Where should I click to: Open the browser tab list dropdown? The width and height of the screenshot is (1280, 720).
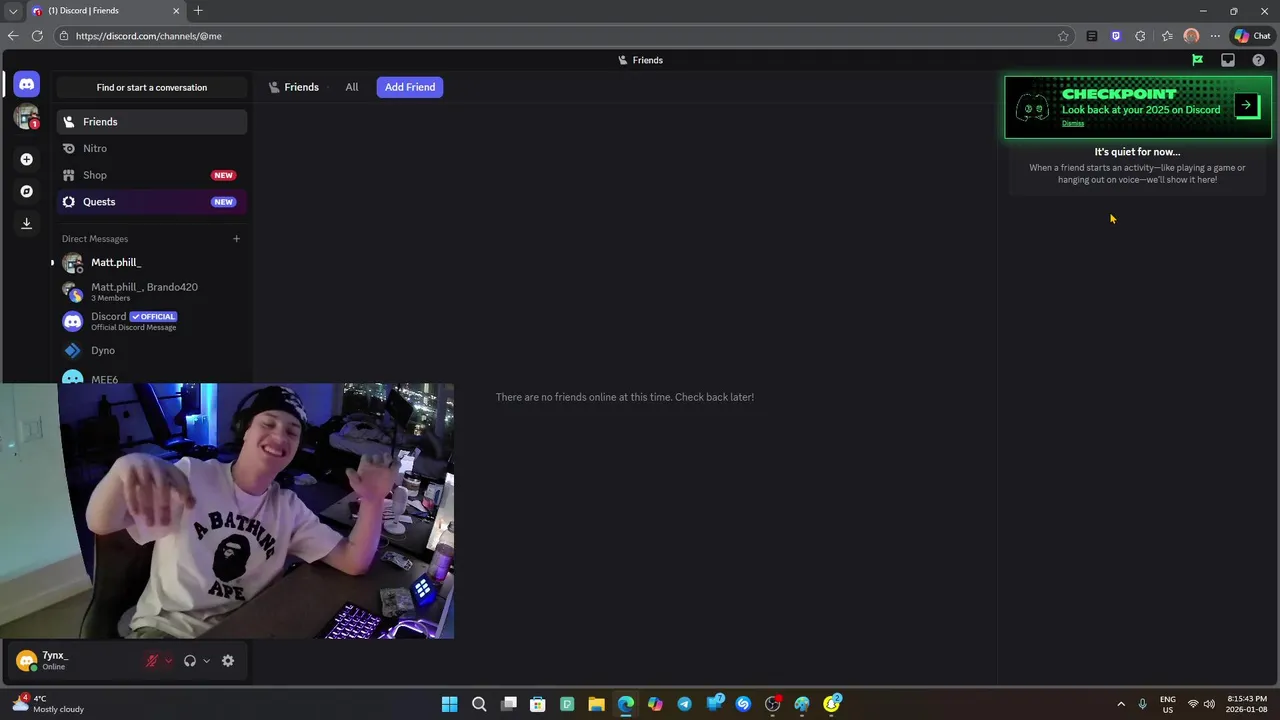click(x=13, y=11)
